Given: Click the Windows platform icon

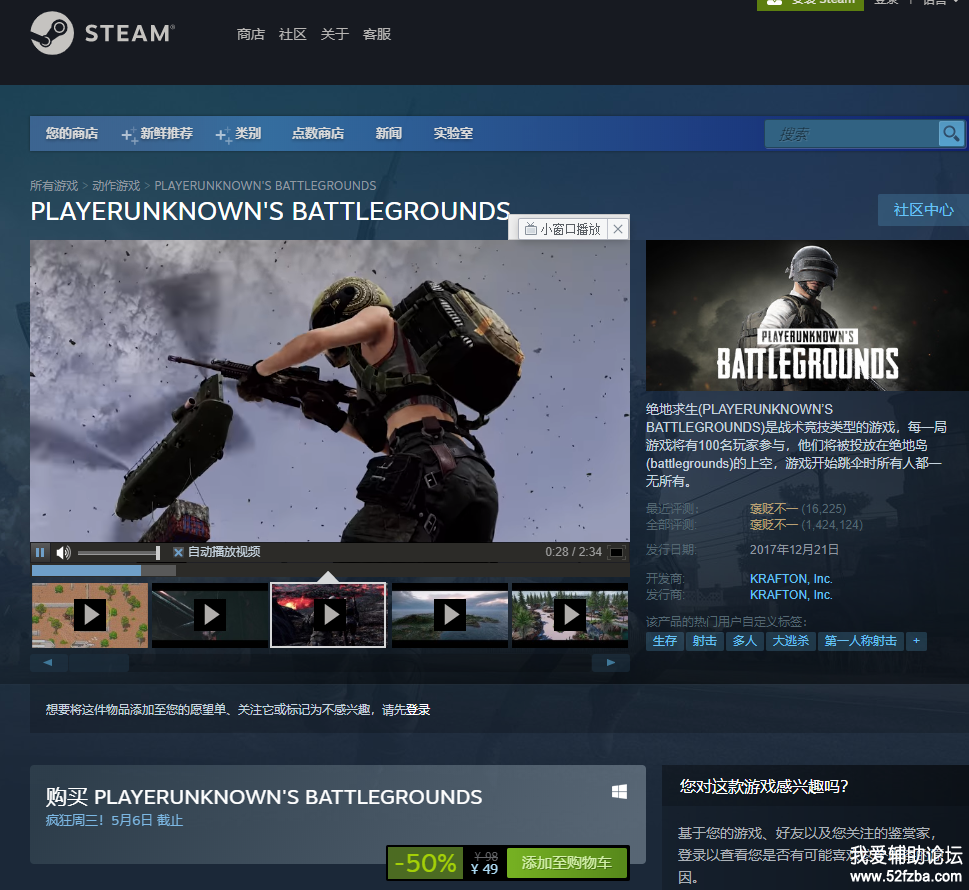Looking at the screenshot, I should 619,792.
